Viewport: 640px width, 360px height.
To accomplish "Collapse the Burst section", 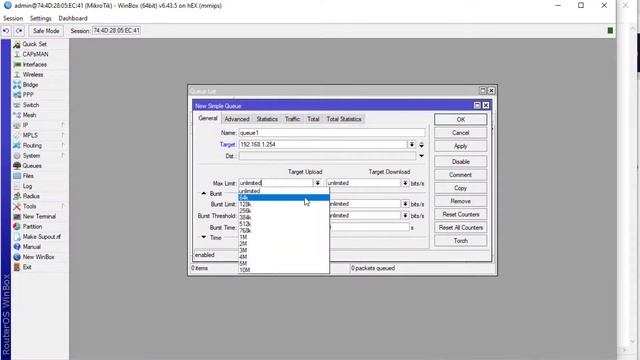I will coord(204,193).
